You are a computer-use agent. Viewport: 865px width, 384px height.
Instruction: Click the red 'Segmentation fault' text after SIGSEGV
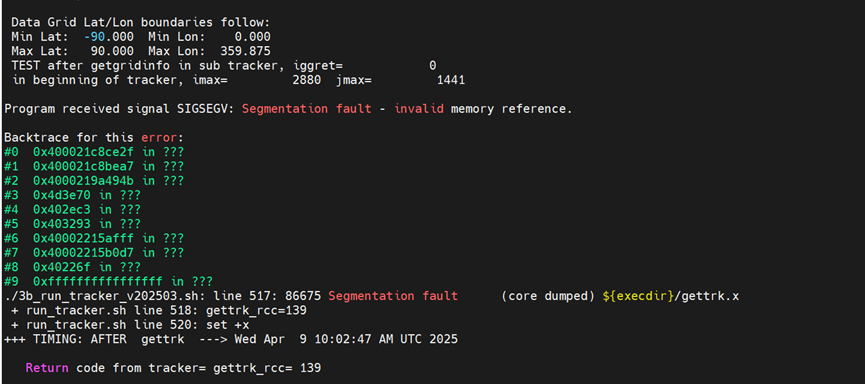tap(306, 109)
